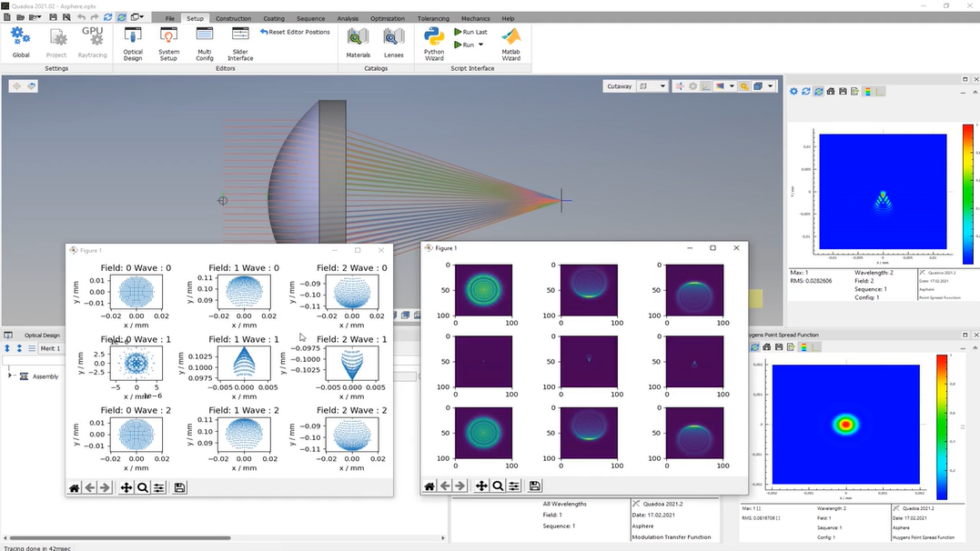Click the bottom horizontal scrollbar

tap(120, 537)
